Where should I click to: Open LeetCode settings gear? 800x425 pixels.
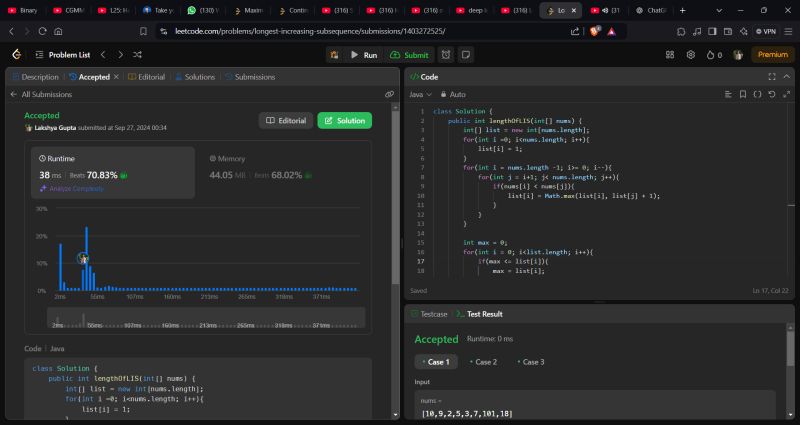[x=691, y=55]
